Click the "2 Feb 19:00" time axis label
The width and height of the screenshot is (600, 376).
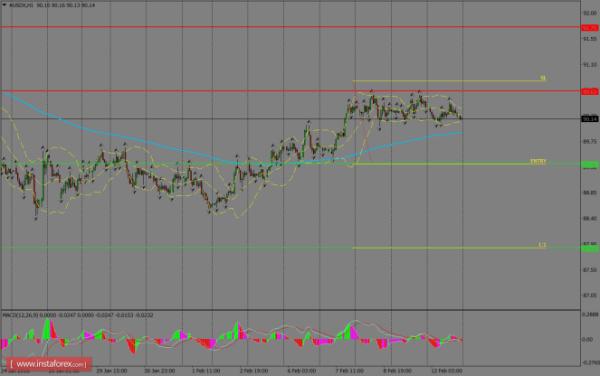(x=254, y=371)
